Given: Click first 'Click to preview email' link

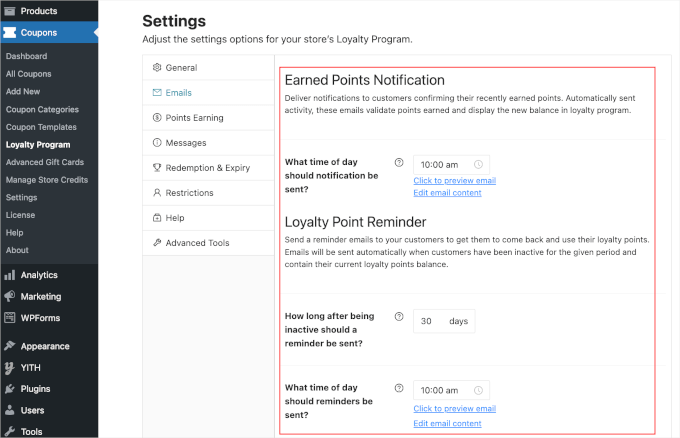Looking at the screenshot, I should pyautogui.click(x=454, y=181).
